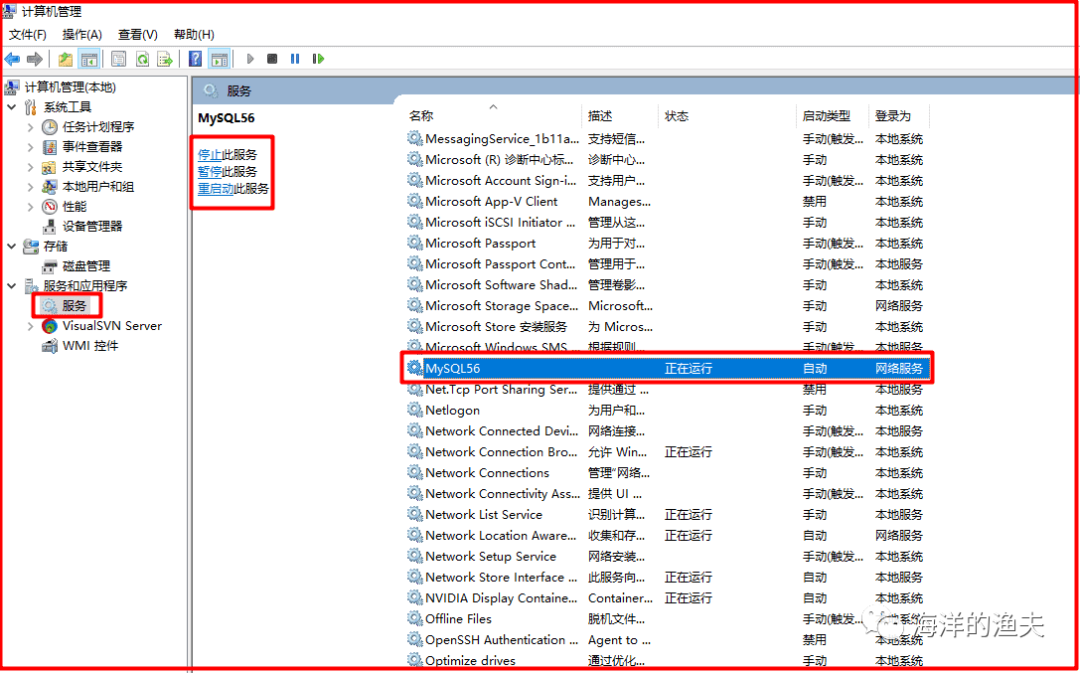Toggle the Show/Hide Action Pane toolbar icon

click(219, 59)
